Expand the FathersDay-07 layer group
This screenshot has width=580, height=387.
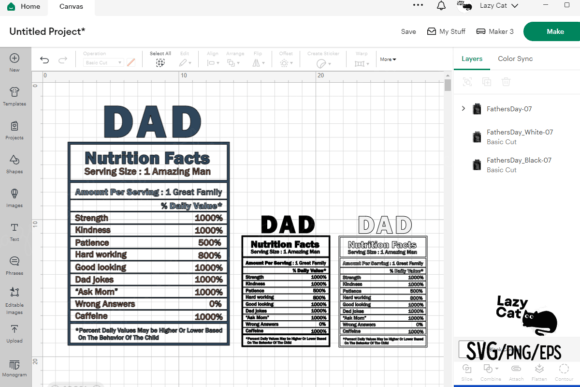coord(463,108)
